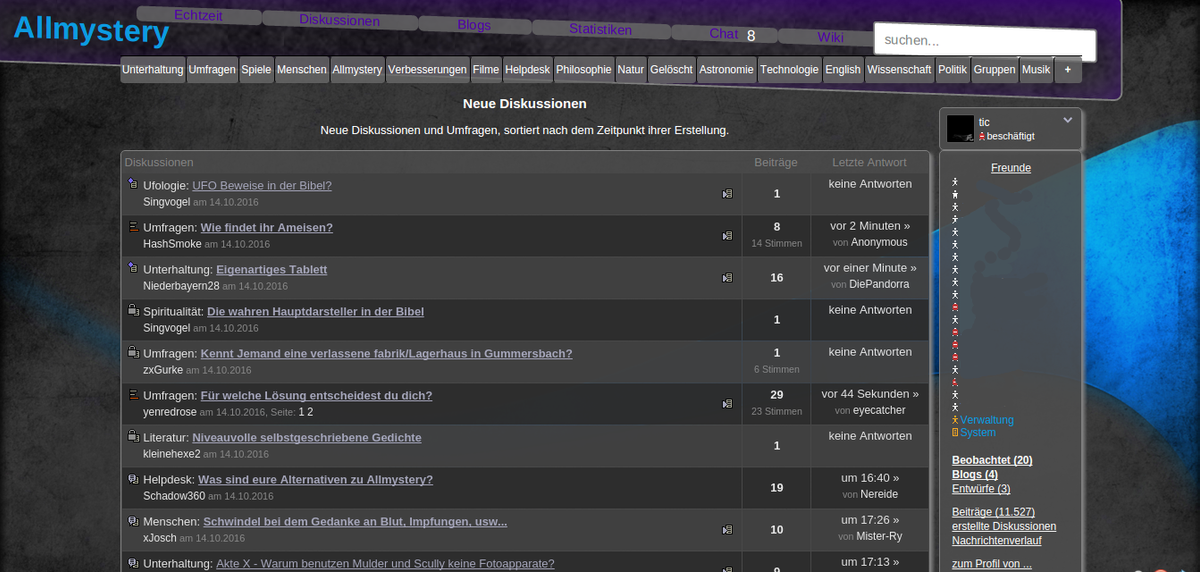Click the Allmystery site logo

(x=91, y=31)
